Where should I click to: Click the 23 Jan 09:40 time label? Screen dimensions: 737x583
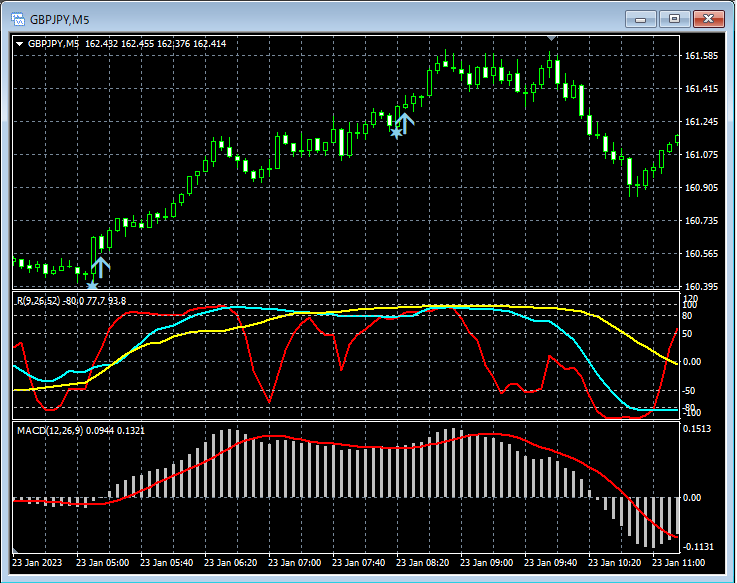[550, 563]
